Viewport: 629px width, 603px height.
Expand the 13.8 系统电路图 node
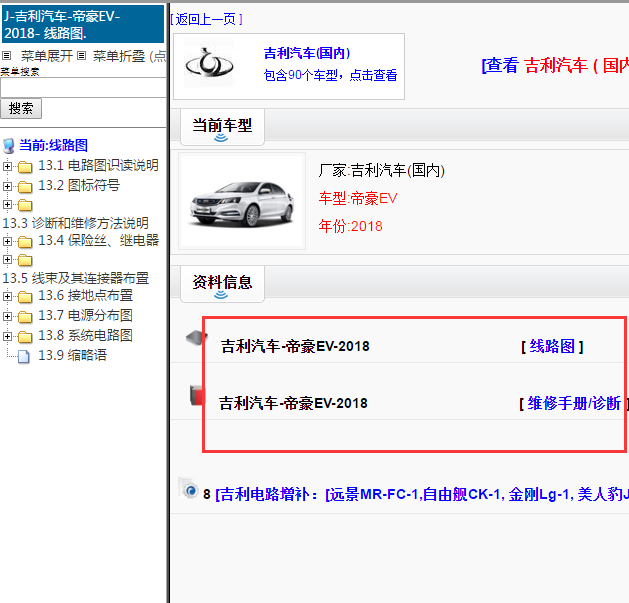coord(7,336)
